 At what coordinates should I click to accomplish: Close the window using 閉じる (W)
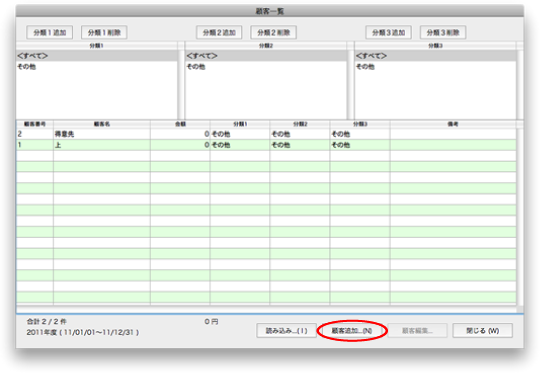pos(482,331)
